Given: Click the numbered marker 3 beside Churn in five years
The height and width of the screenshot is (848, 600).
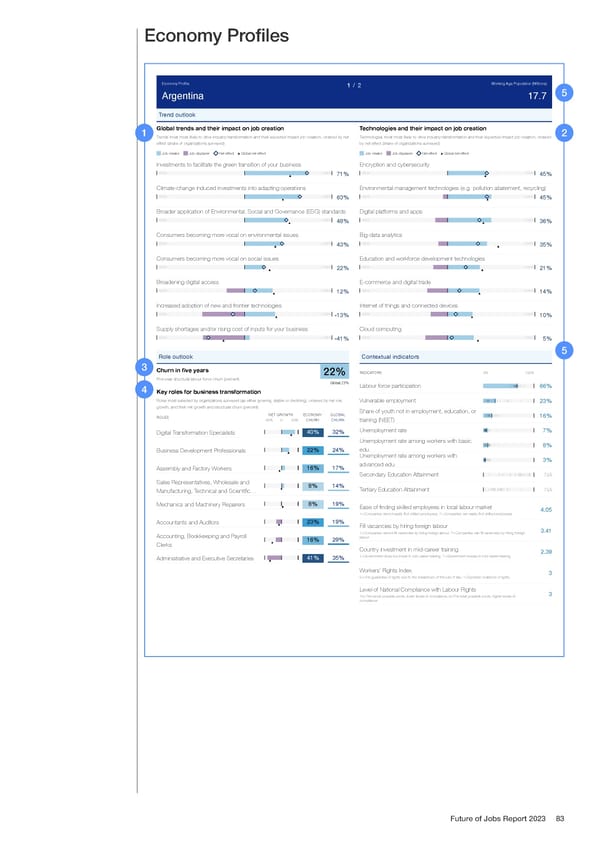Looking at the screenshot, I should (146, 368).
